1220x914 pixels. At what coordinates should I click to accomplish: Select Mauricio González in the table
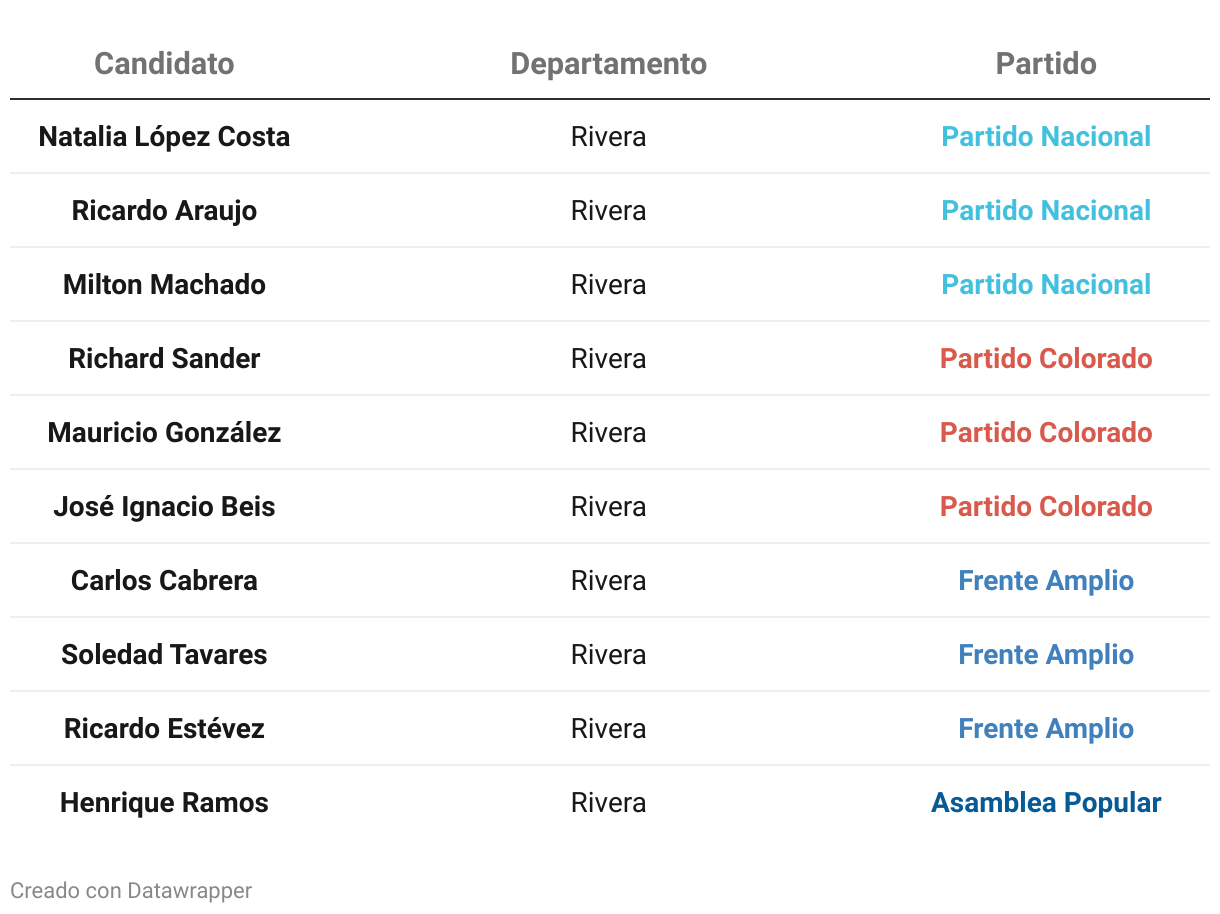pyautogui.click(x=164, y=433)
